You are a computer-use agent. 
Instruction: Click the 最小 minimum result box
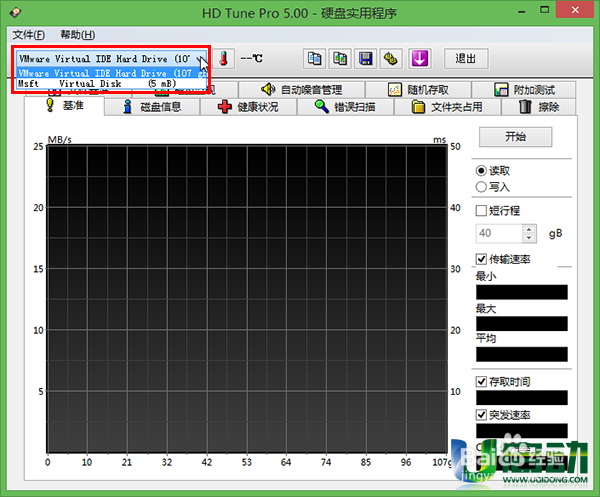522,292
